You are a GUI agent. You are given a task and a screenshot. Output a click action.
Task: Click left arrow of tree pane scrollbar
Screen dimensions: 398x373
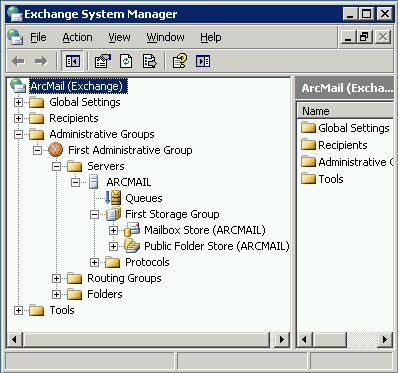point(14,340)
